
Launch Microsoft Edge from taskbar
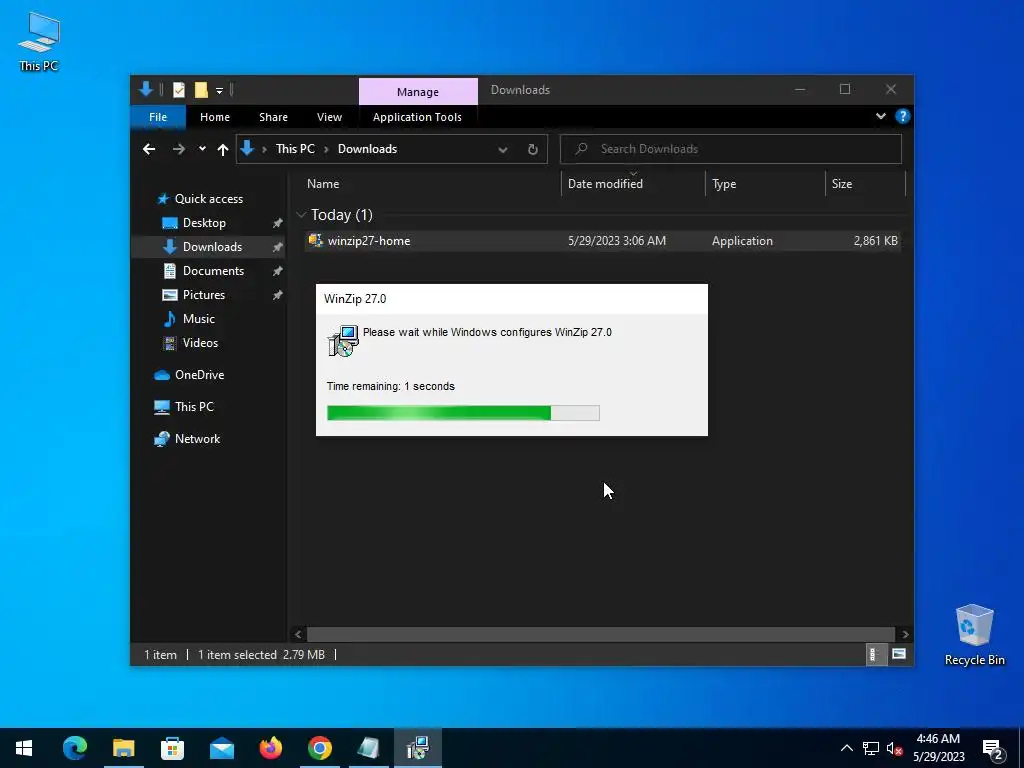74,748
